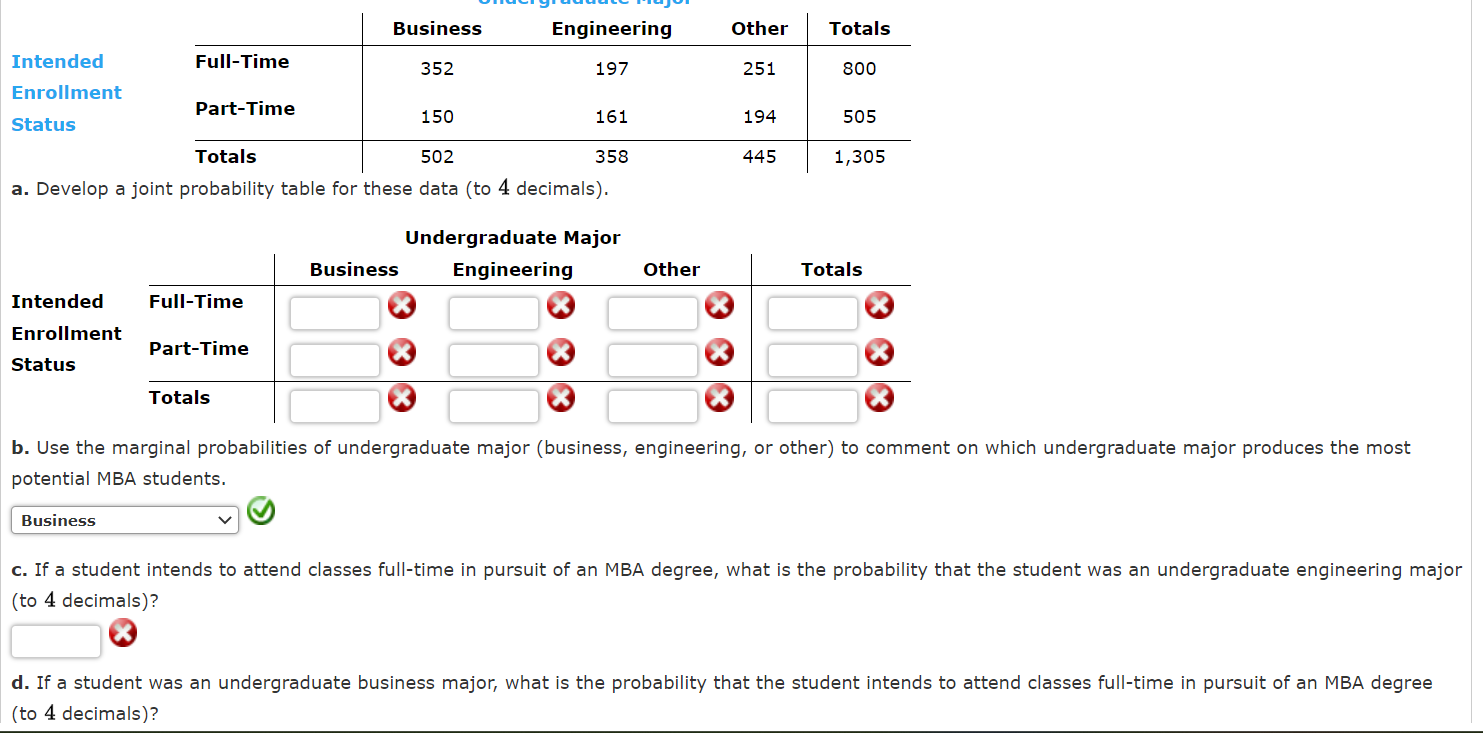Image resolution: width=1483 pixels, height=733 pixels.
Task: Click the red error icon beside Part-Time Engineering cell
Action: [561, 352]
